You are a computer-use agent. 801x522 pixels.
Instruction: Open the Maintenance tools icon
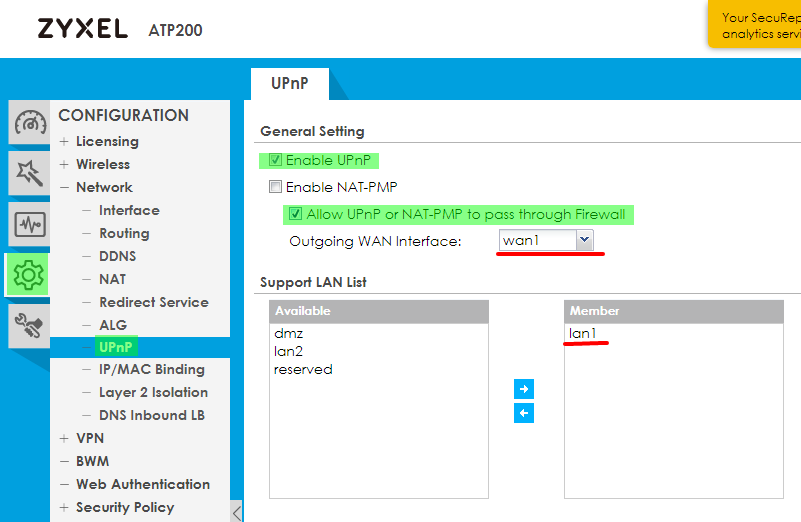point(29,323)
